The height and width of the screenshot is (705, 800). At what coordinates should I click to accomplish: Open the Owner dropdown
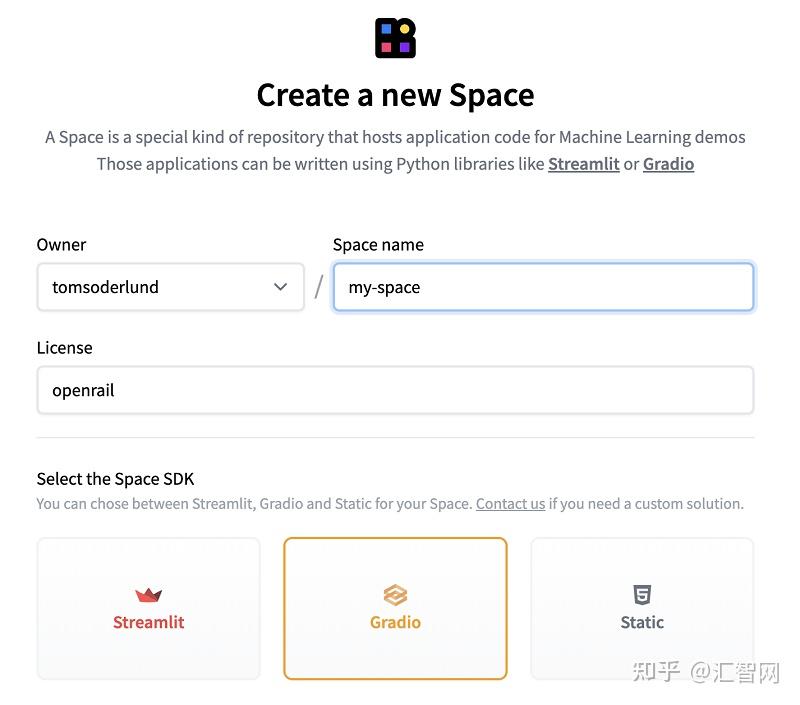coord(170,287)
